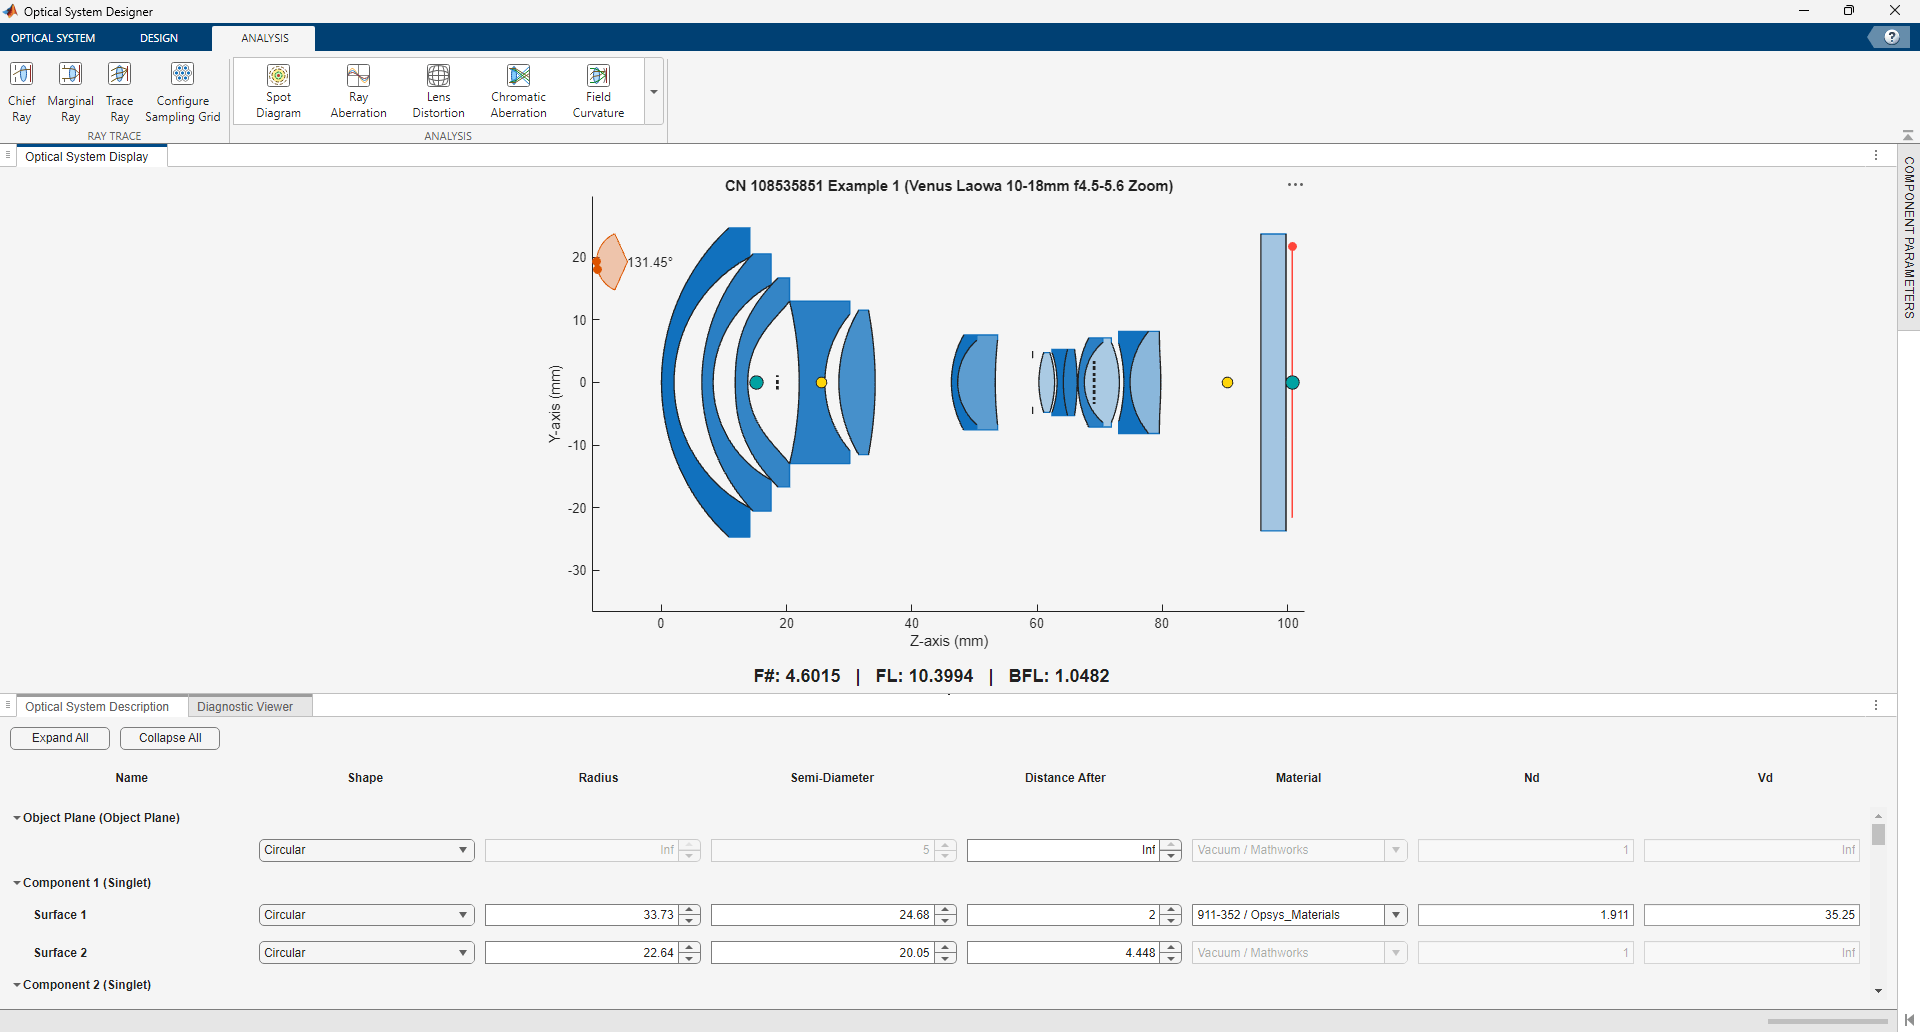The width and height of the screenshot is (1920, 1032).
Task: Open the Ray Aberration analysis
Action: click(x=358, y=90)
